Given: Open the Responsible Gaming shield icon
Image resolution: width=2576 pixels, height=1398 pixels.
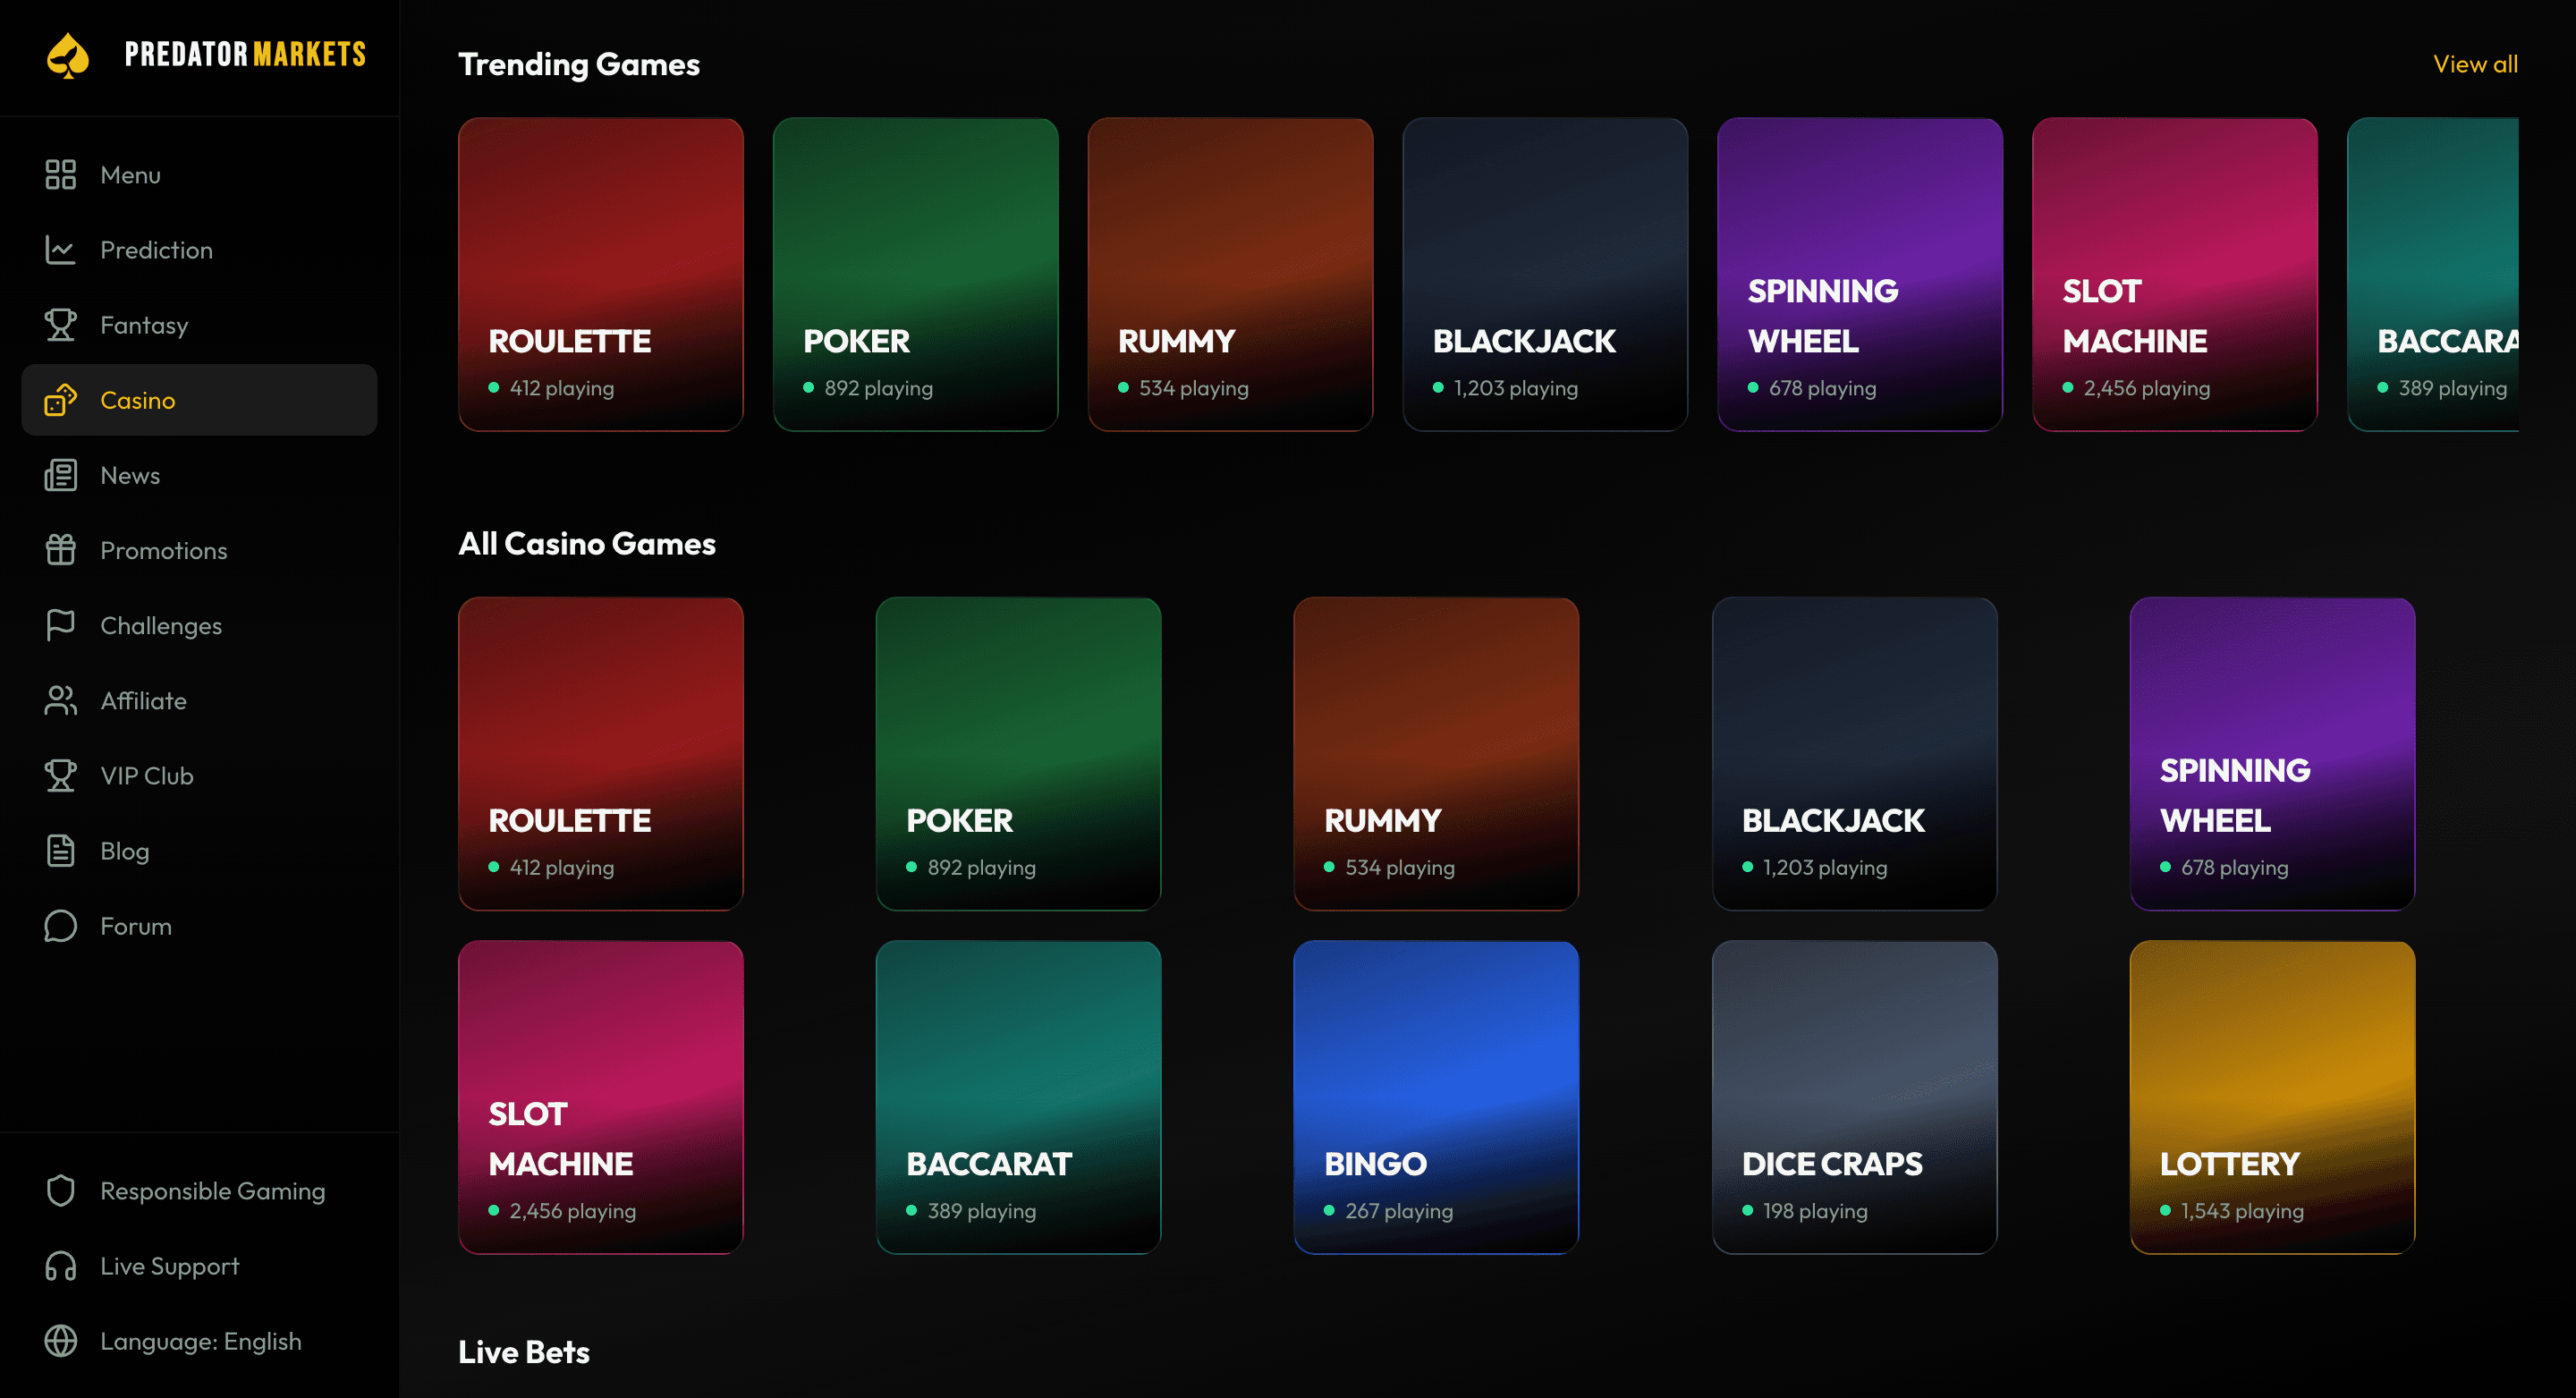Looking at the screenshot, I should tap(60, 1191).
